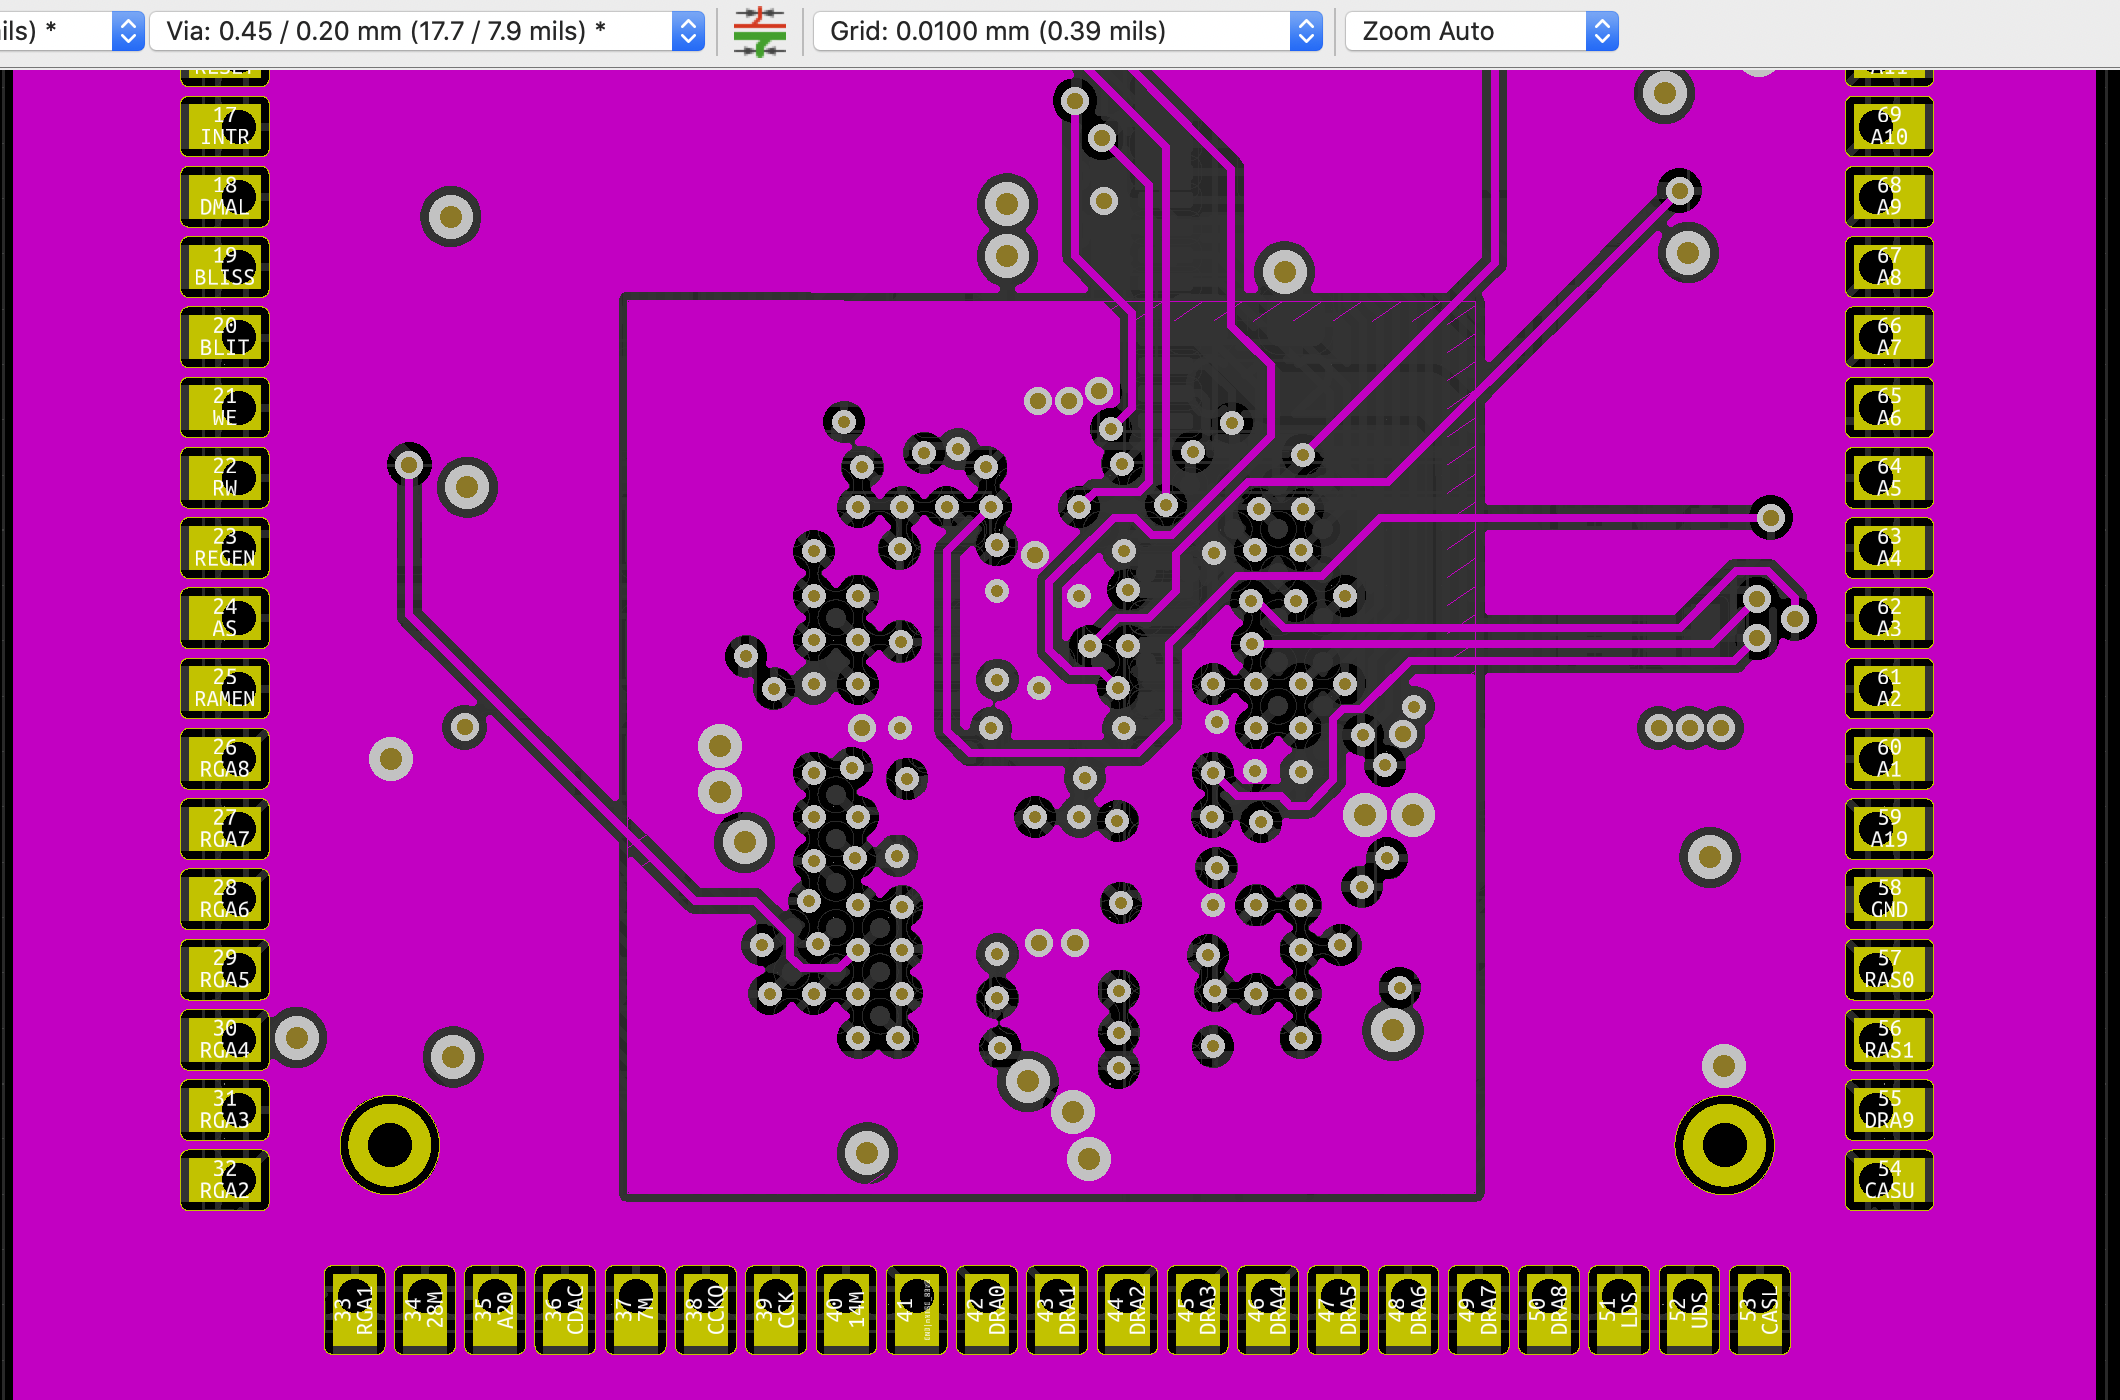
Task: Click the bottom-left yellow mounting hole
Action: tap(390, 1145)
